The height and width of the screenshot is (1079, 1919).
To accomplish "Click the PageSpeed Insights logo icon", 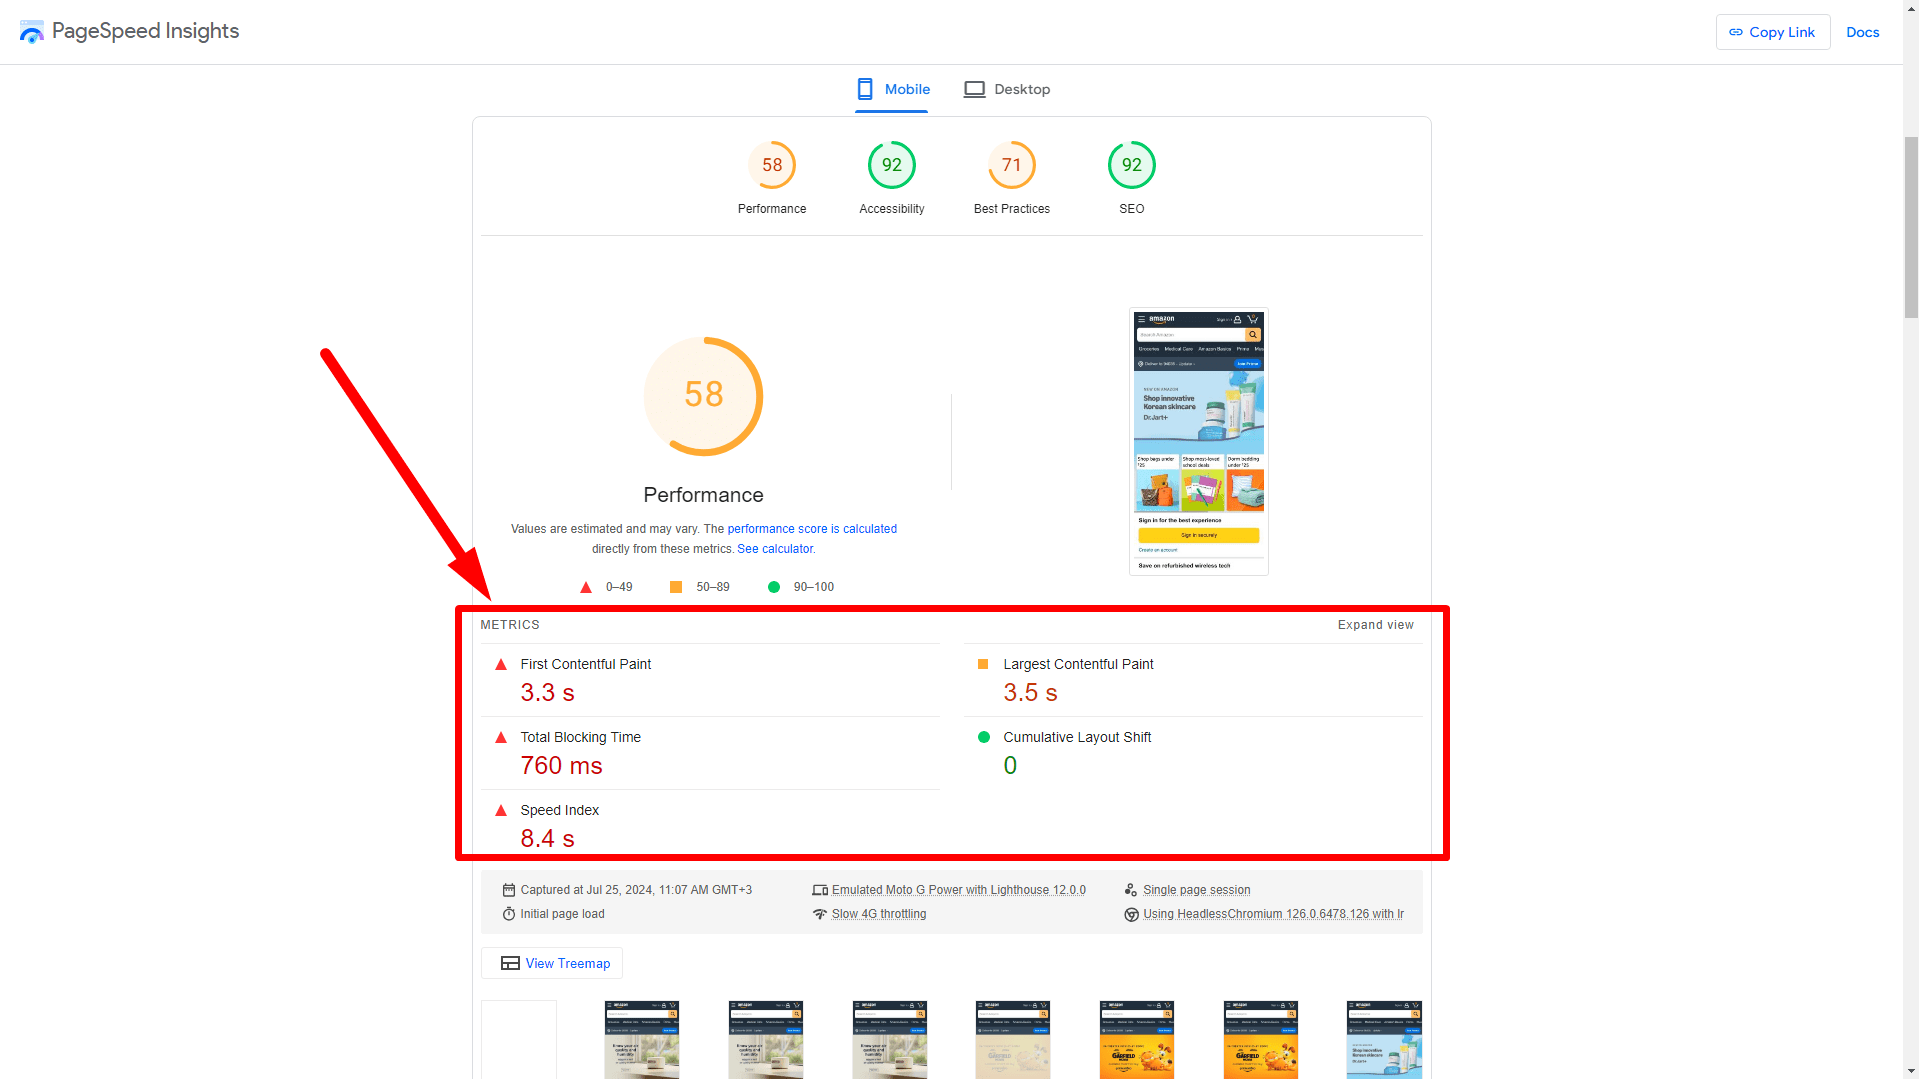I will (31, 32).
